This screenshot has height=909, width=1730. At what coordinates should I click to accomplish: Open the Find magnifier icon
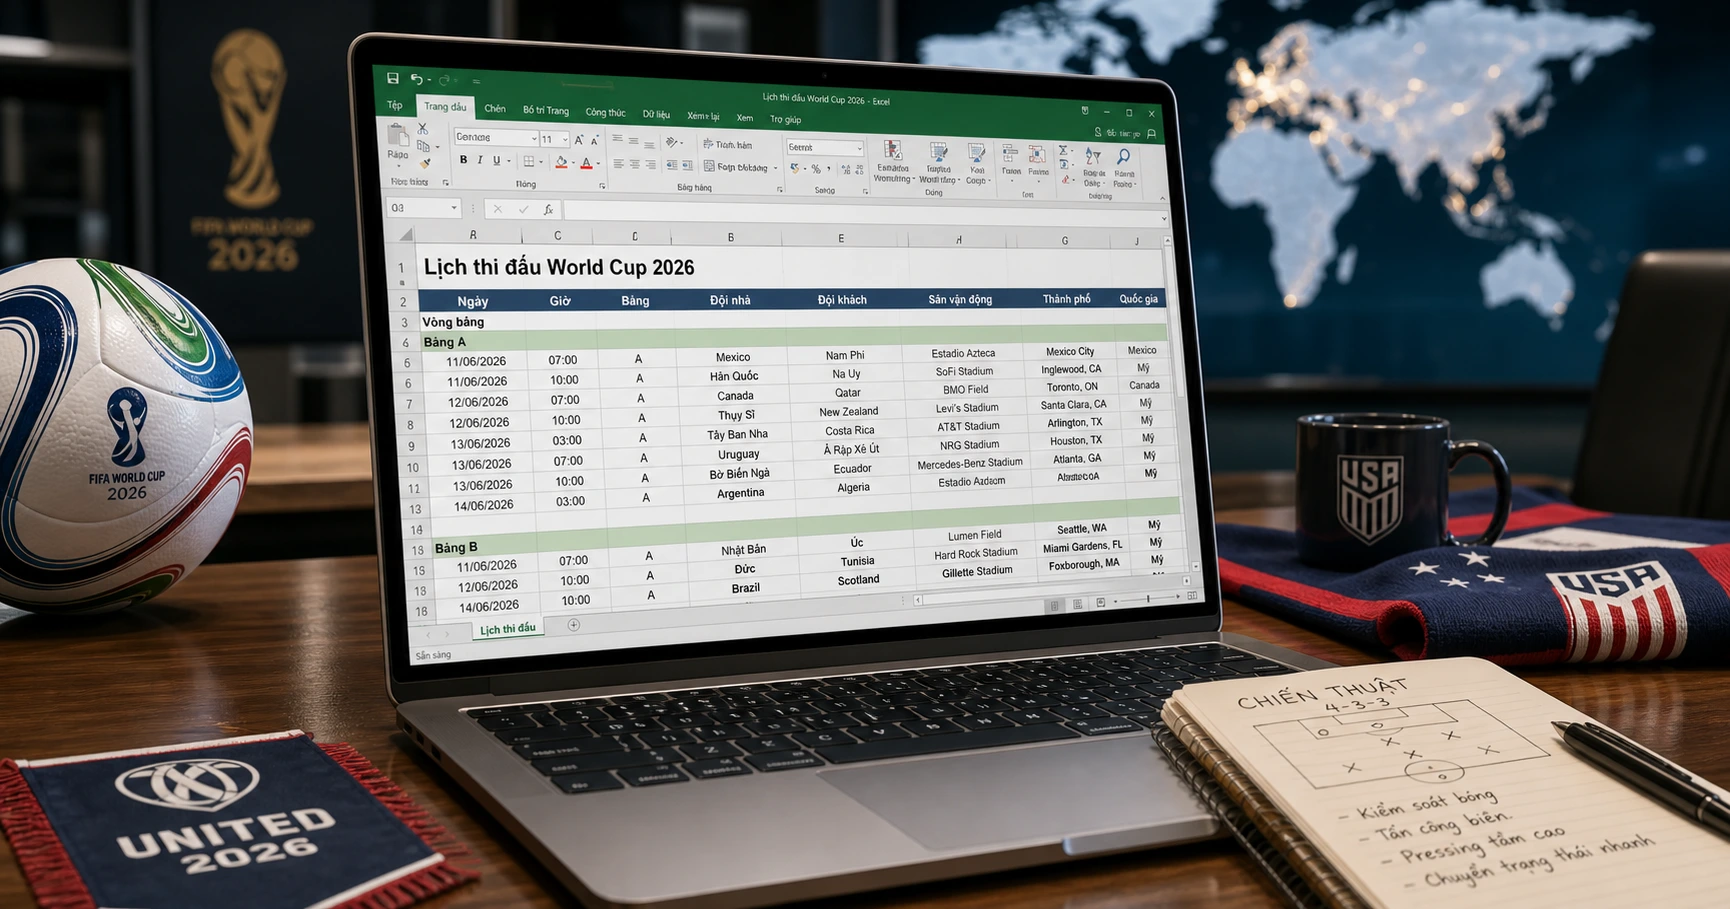[x=1124, y=157]
